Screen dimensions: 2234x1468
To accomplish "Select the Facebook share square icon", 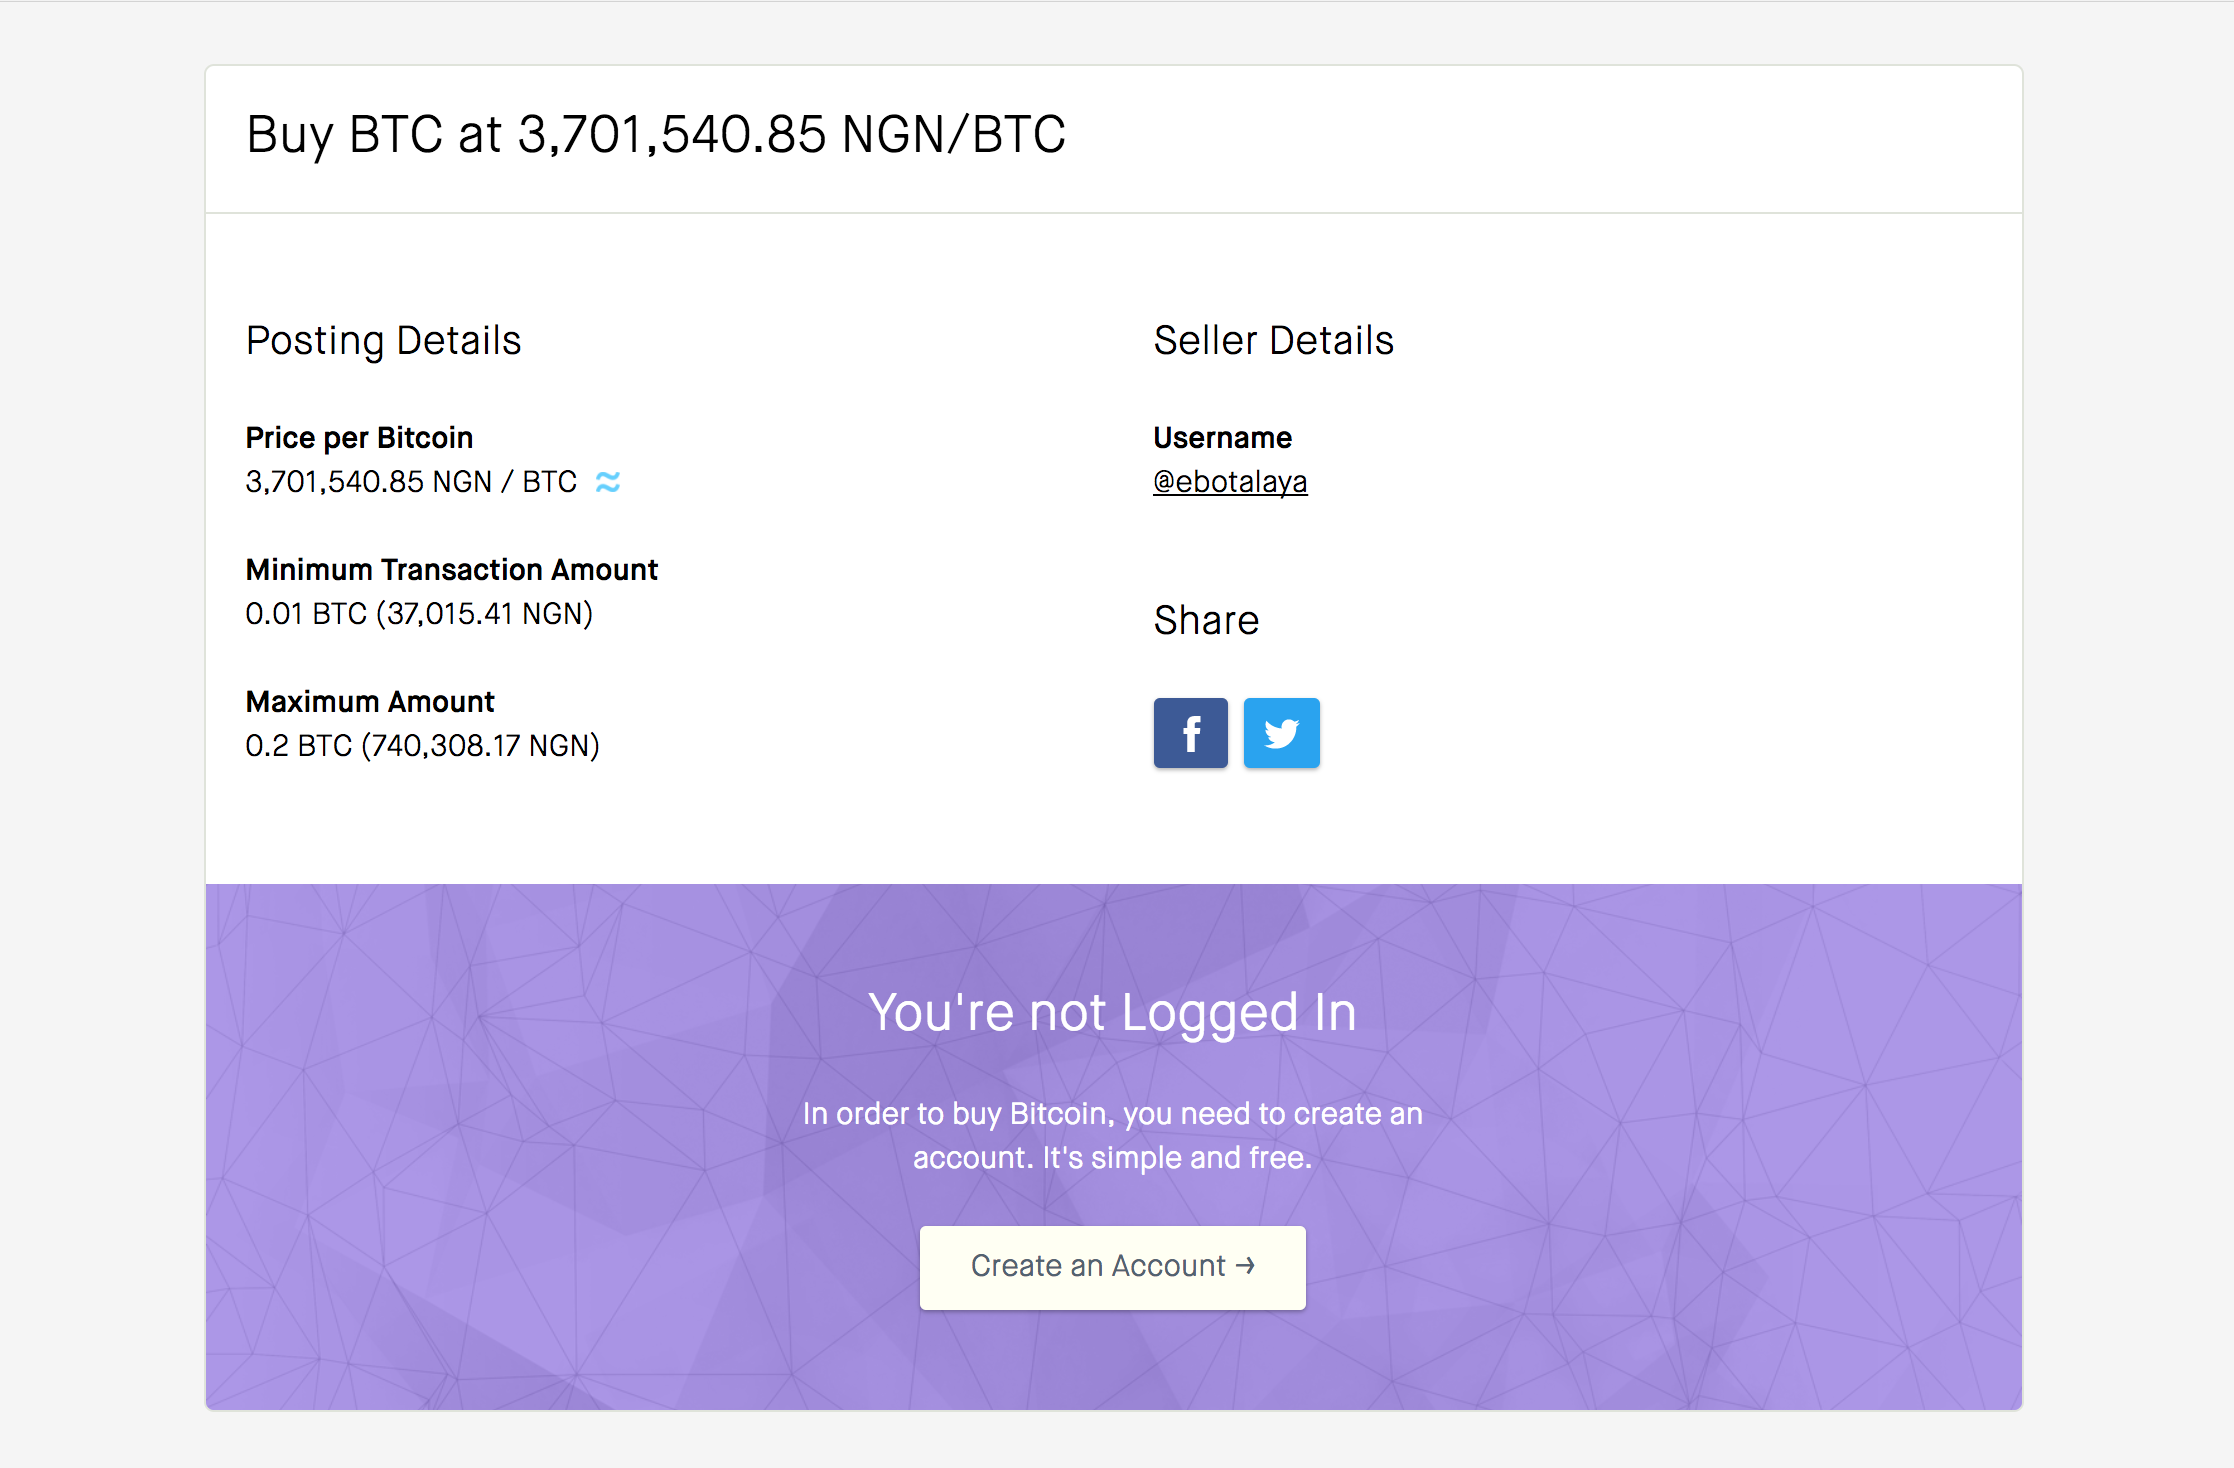I will pos(1190,732).
